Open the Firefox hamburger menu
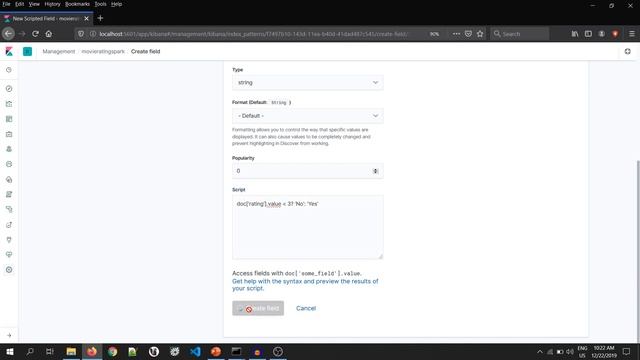The width and height of the screenshot is (640, 360). (x=631, y=34)
